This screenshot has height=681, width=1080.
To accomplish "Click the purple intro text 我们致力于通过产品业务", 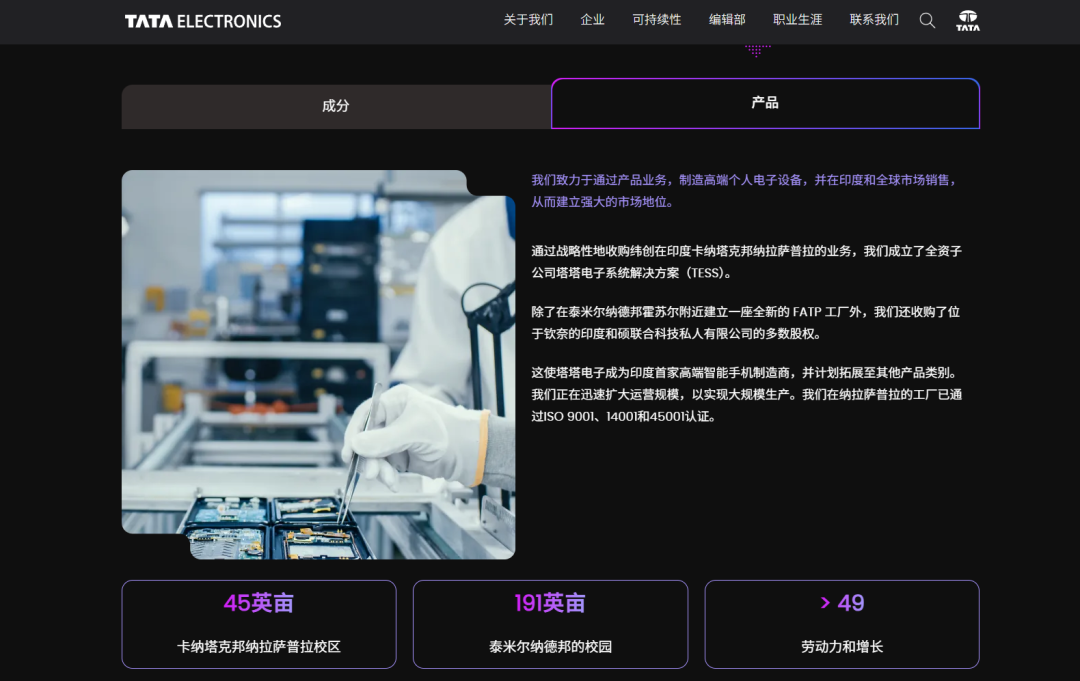I will [x=745, y=191].
